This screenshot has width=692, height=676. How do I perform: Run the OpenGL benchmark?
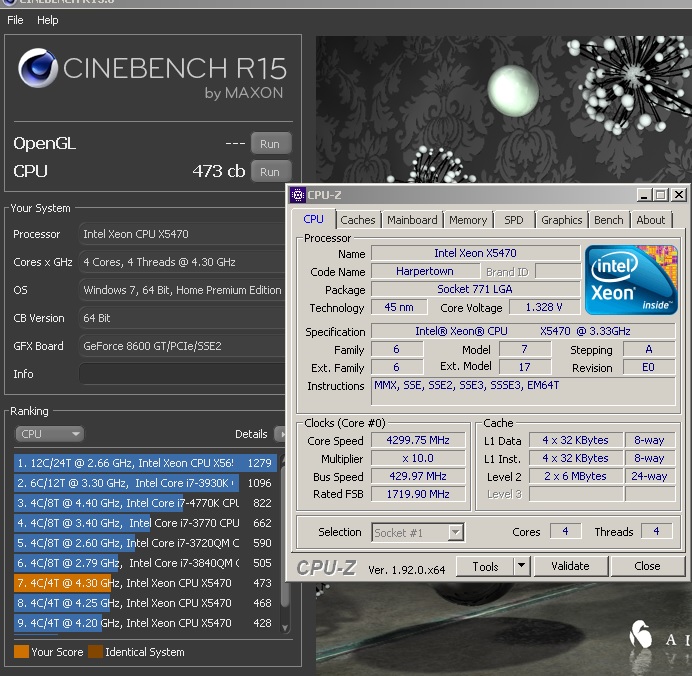pyautogui.click(x=271, y=144)
